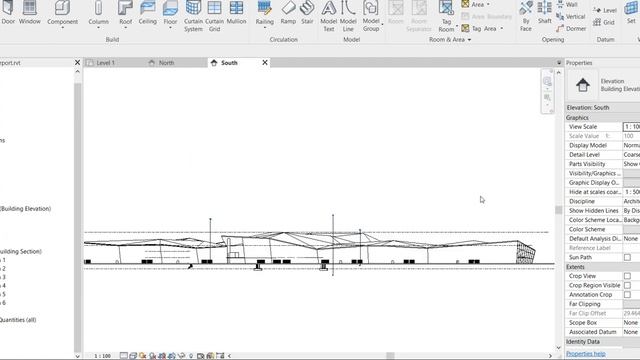The width and height of the screenshot is (640, 360).
Task: Toggle Crop Region Visible checkbox
Action: (x=627, y=285)
